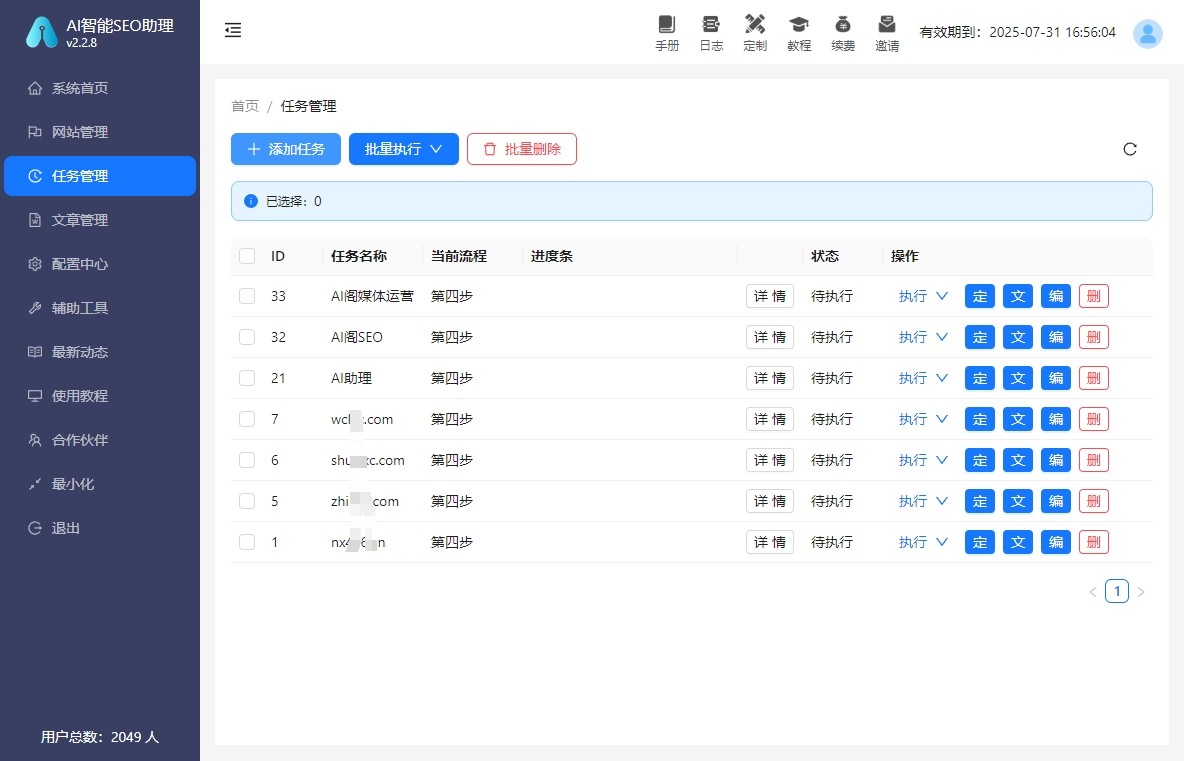
Task: Check the box for task ID 33
Action: pos(247,296)
